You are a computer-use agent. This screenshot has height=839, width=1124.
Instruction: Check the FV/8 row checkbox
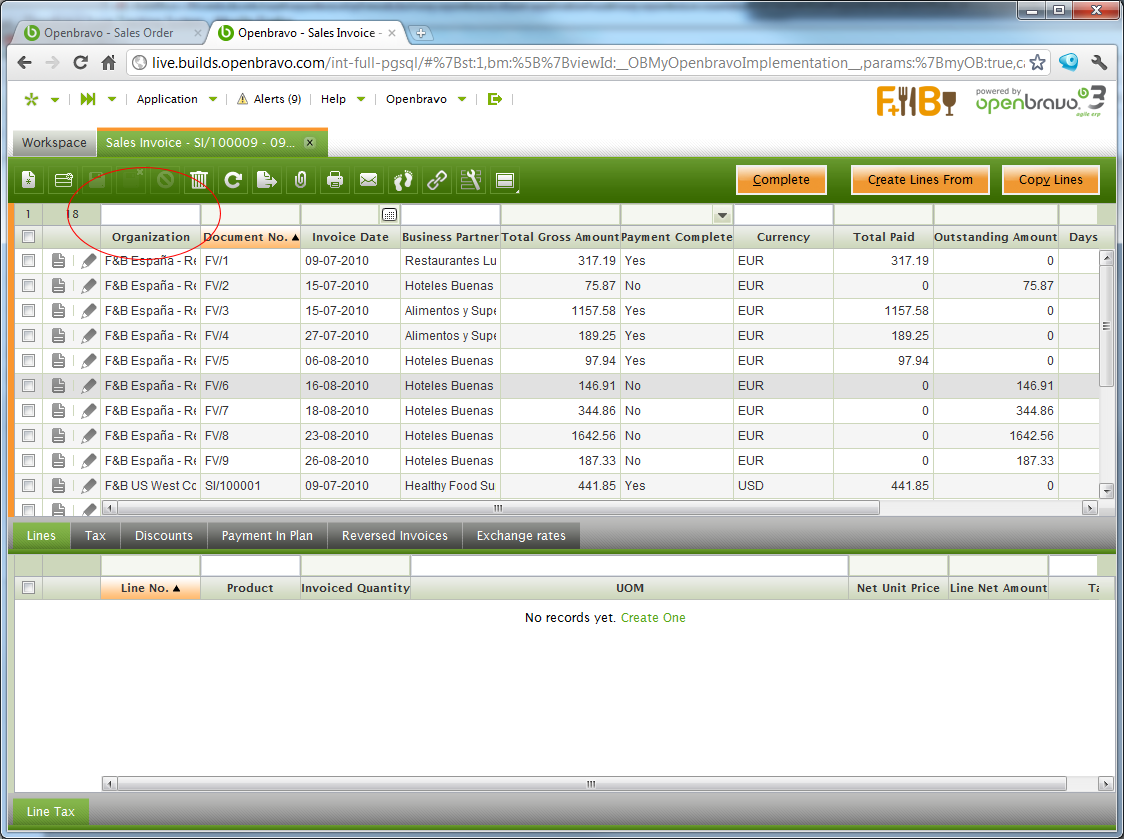tap(29, 436)
